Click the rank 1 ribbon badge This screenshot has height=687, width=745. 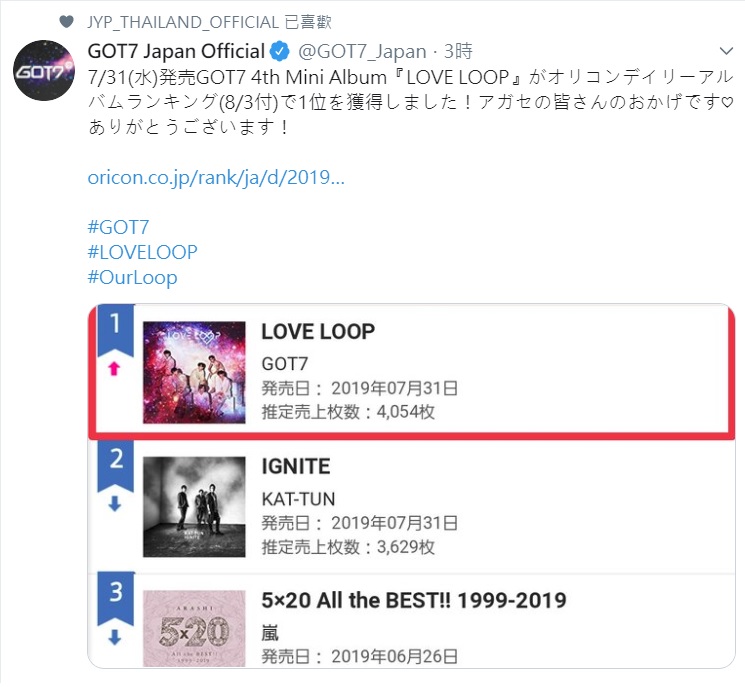[x=114, y=326]
